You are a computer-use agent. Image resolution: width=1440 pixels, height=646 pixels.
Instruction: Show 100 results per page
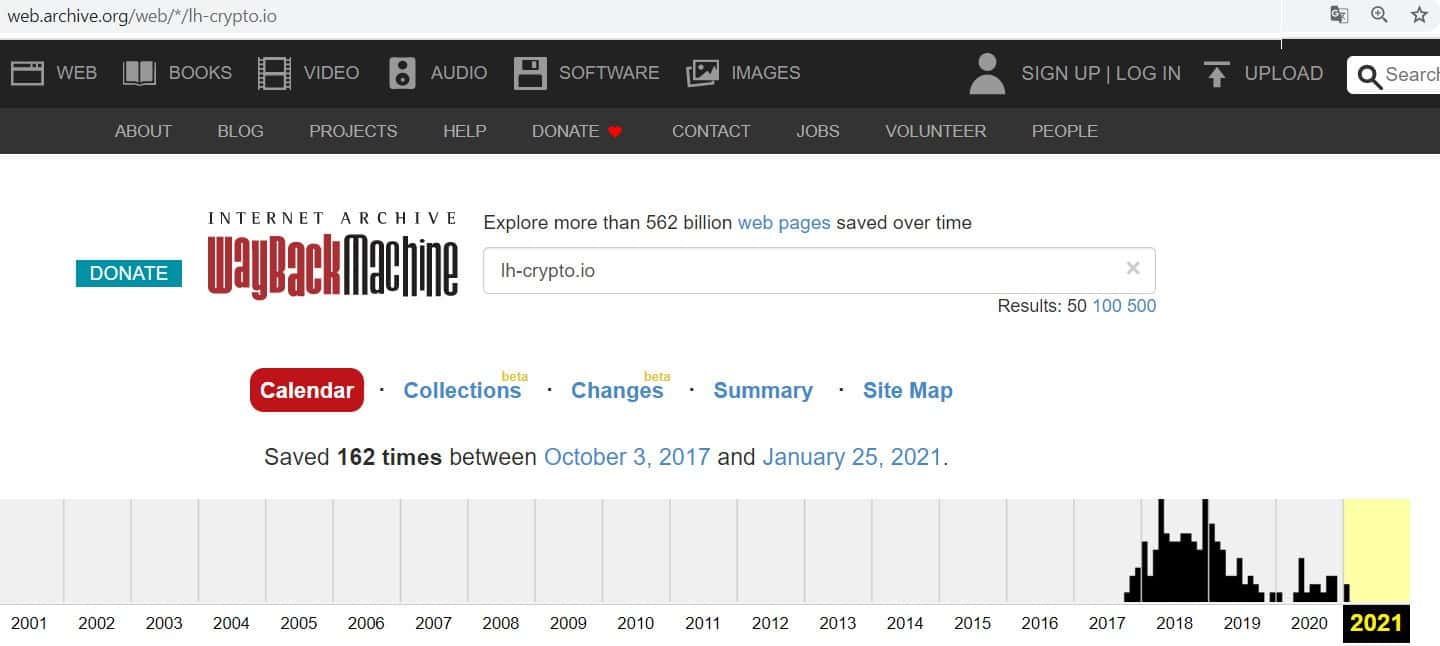coord(1106,306)
